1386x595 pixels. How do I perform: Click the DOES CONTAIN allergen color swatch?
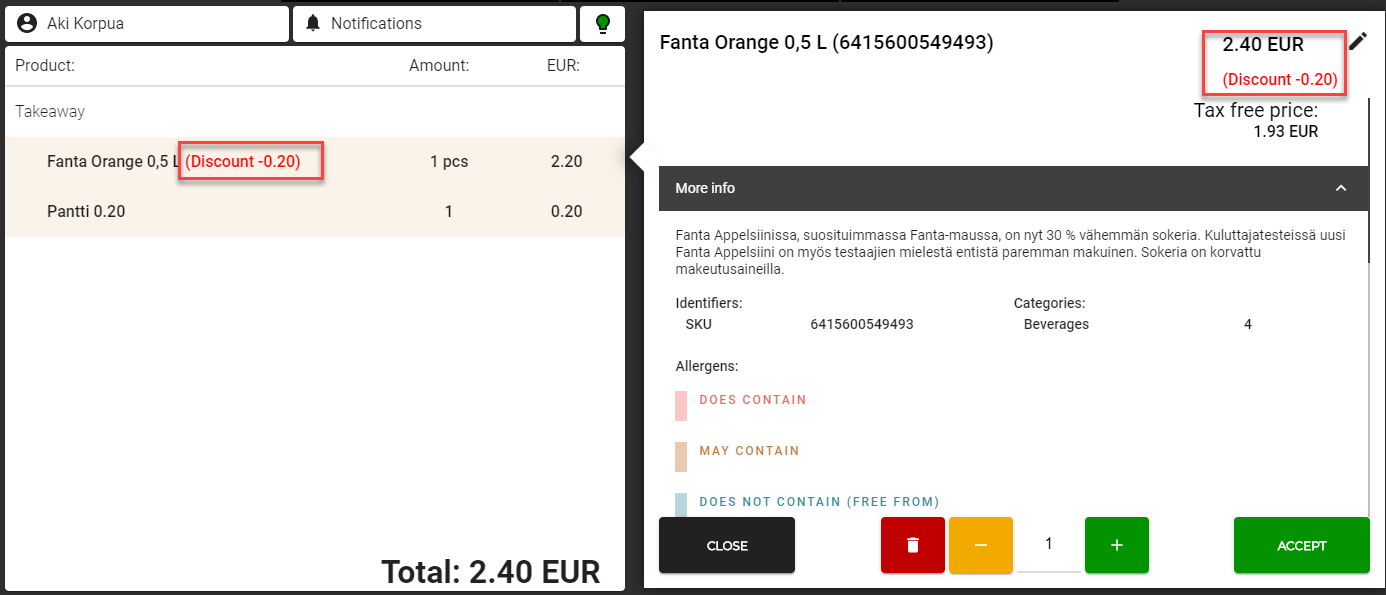click(681, 405)
